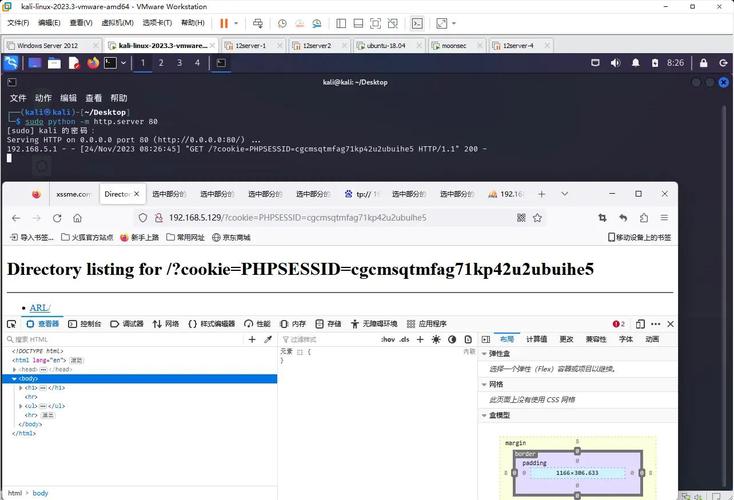The height and width of the screenshot is (500, 734).
Task: Click the element picker icon in DevTools
Action: (x=11, y=324)
